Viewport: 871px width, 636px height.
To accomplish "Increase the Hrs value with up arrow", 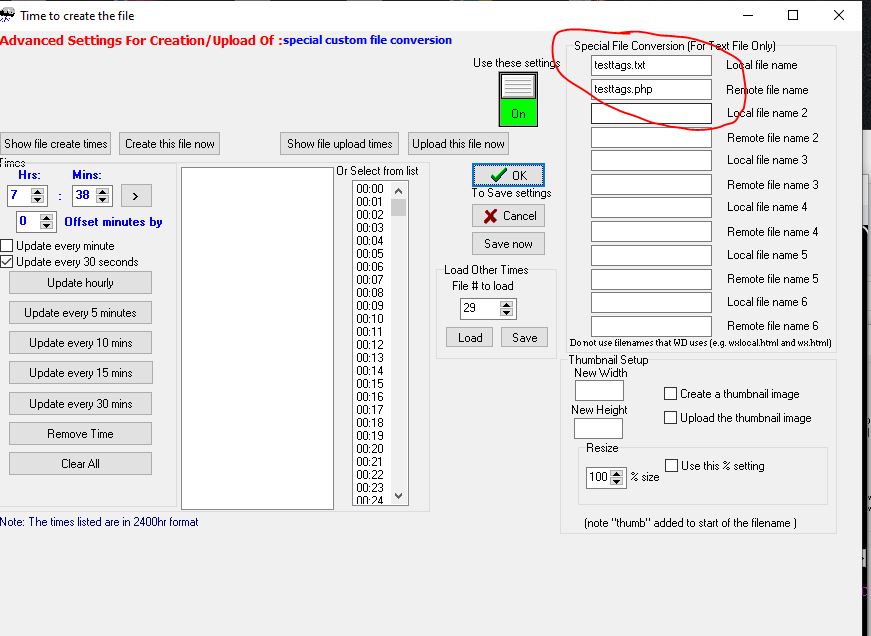I will click(38, 192).
